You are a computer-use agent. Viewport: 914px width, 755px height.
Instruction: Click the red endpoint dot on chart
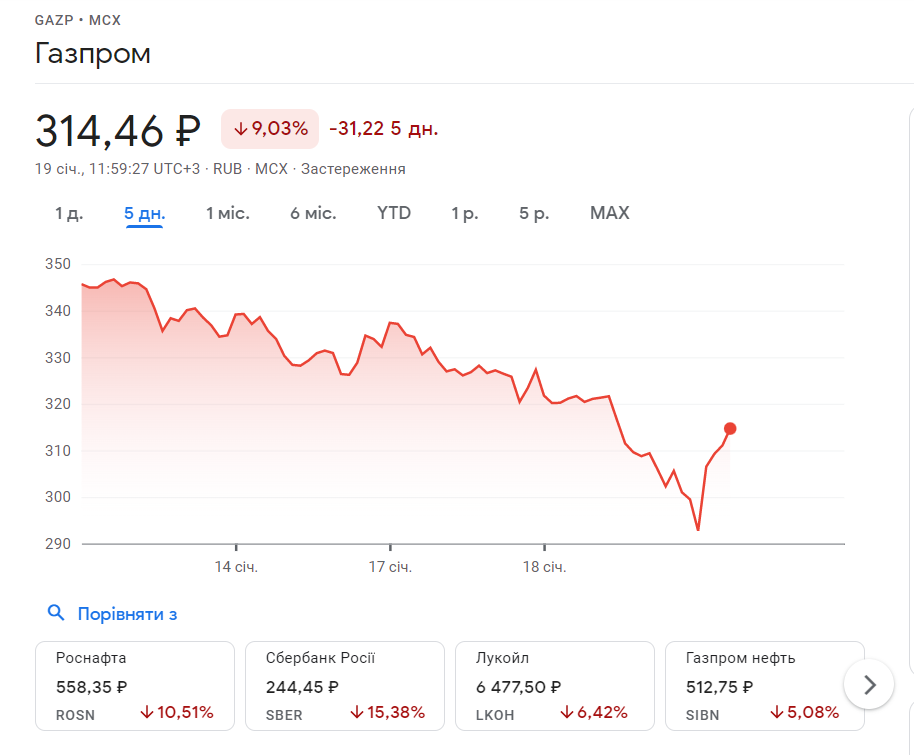click(x=730, y=429)
